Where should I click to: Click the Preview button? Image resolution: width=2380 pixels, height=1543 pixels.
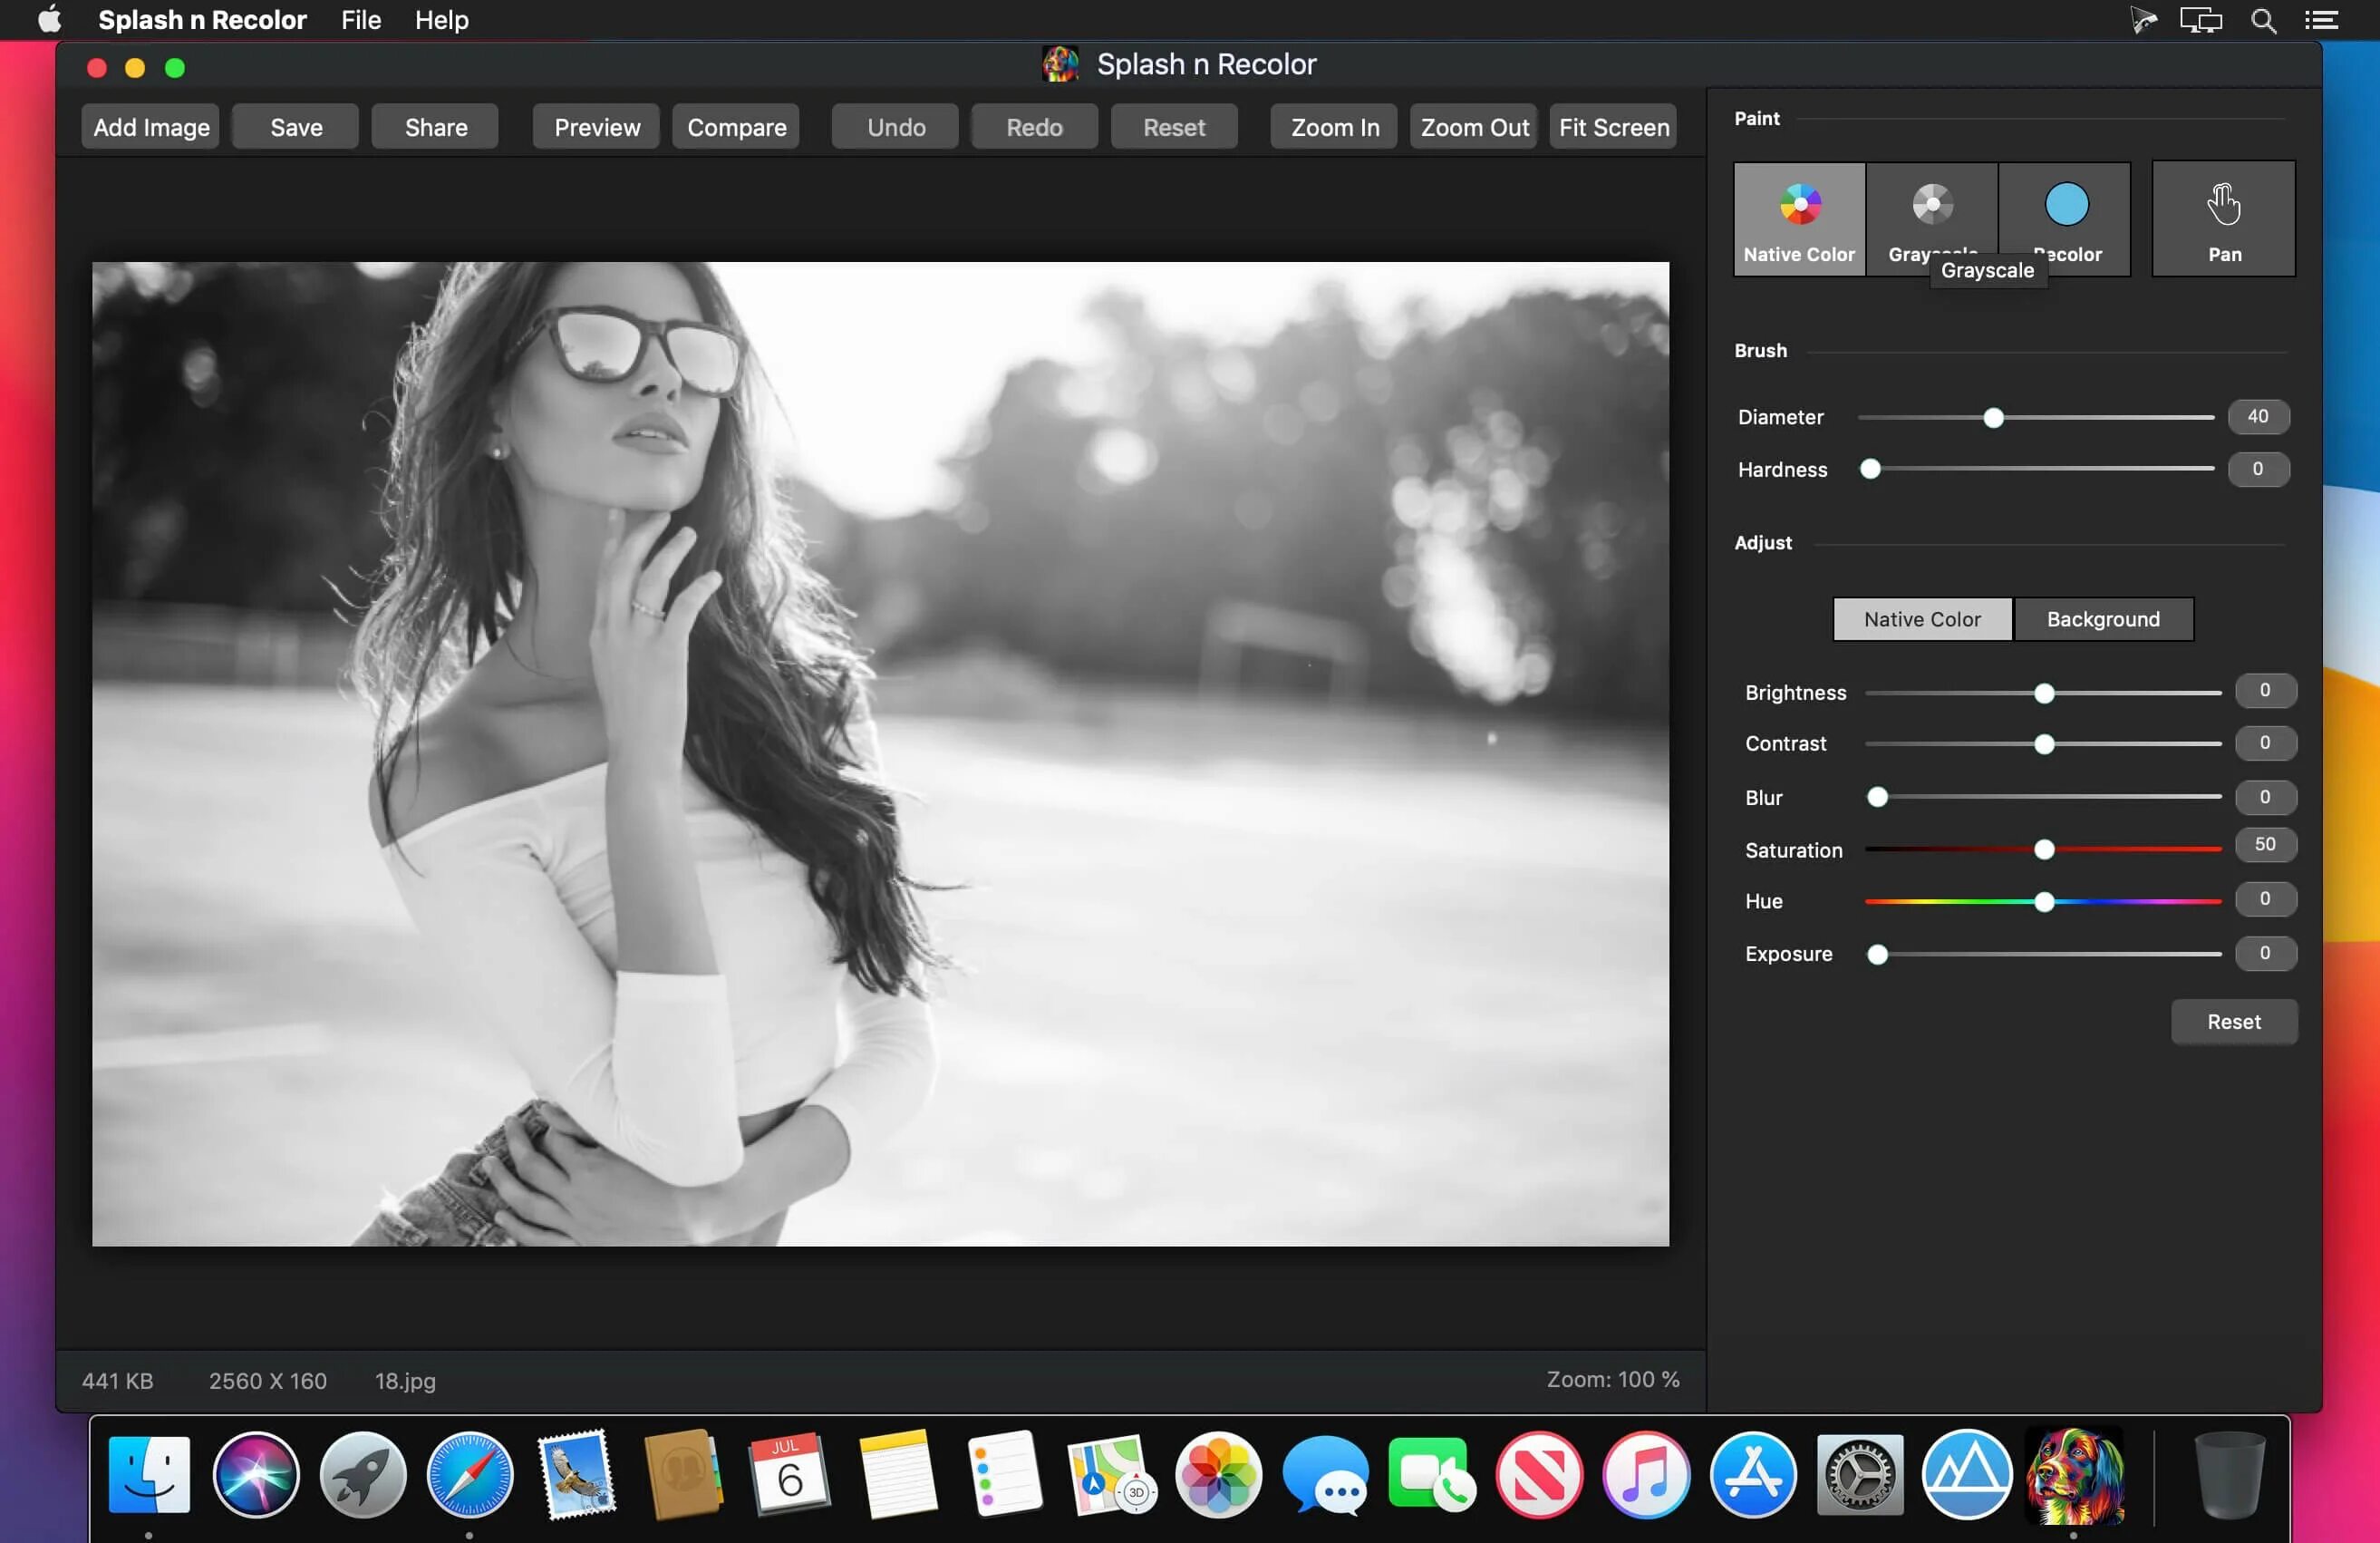[596, 125]
